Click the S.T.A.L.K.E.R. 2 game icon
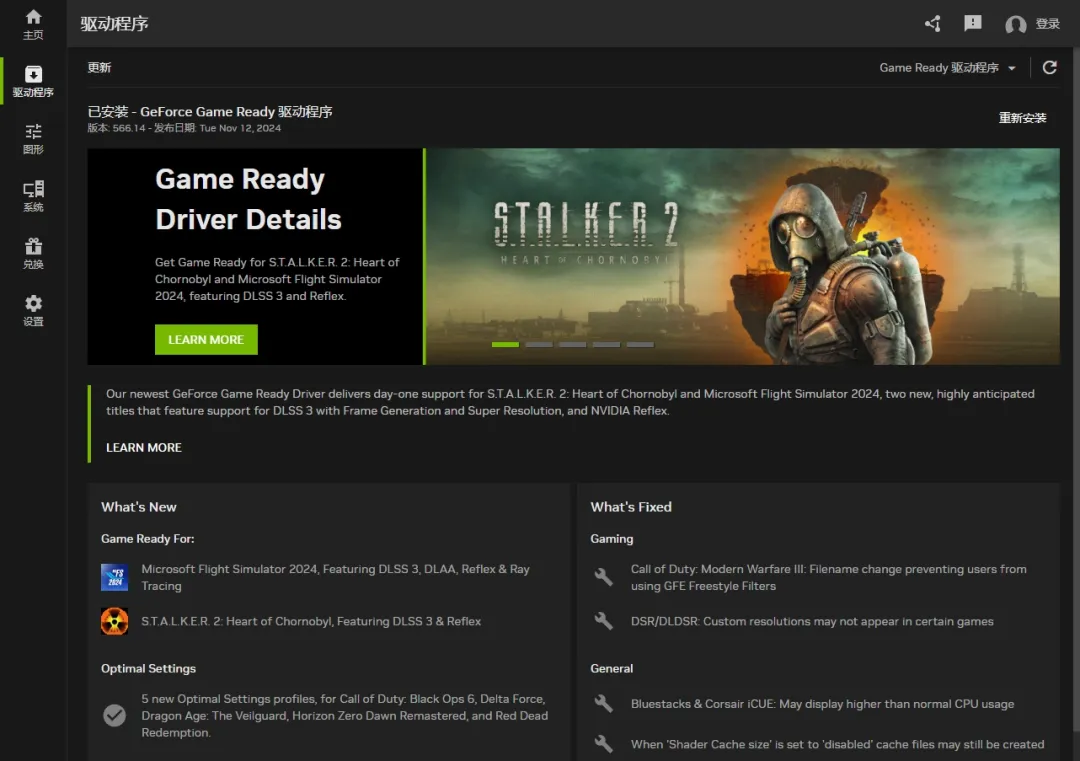The height and width of the screenshot is (761, 1080). coord(115,622)
